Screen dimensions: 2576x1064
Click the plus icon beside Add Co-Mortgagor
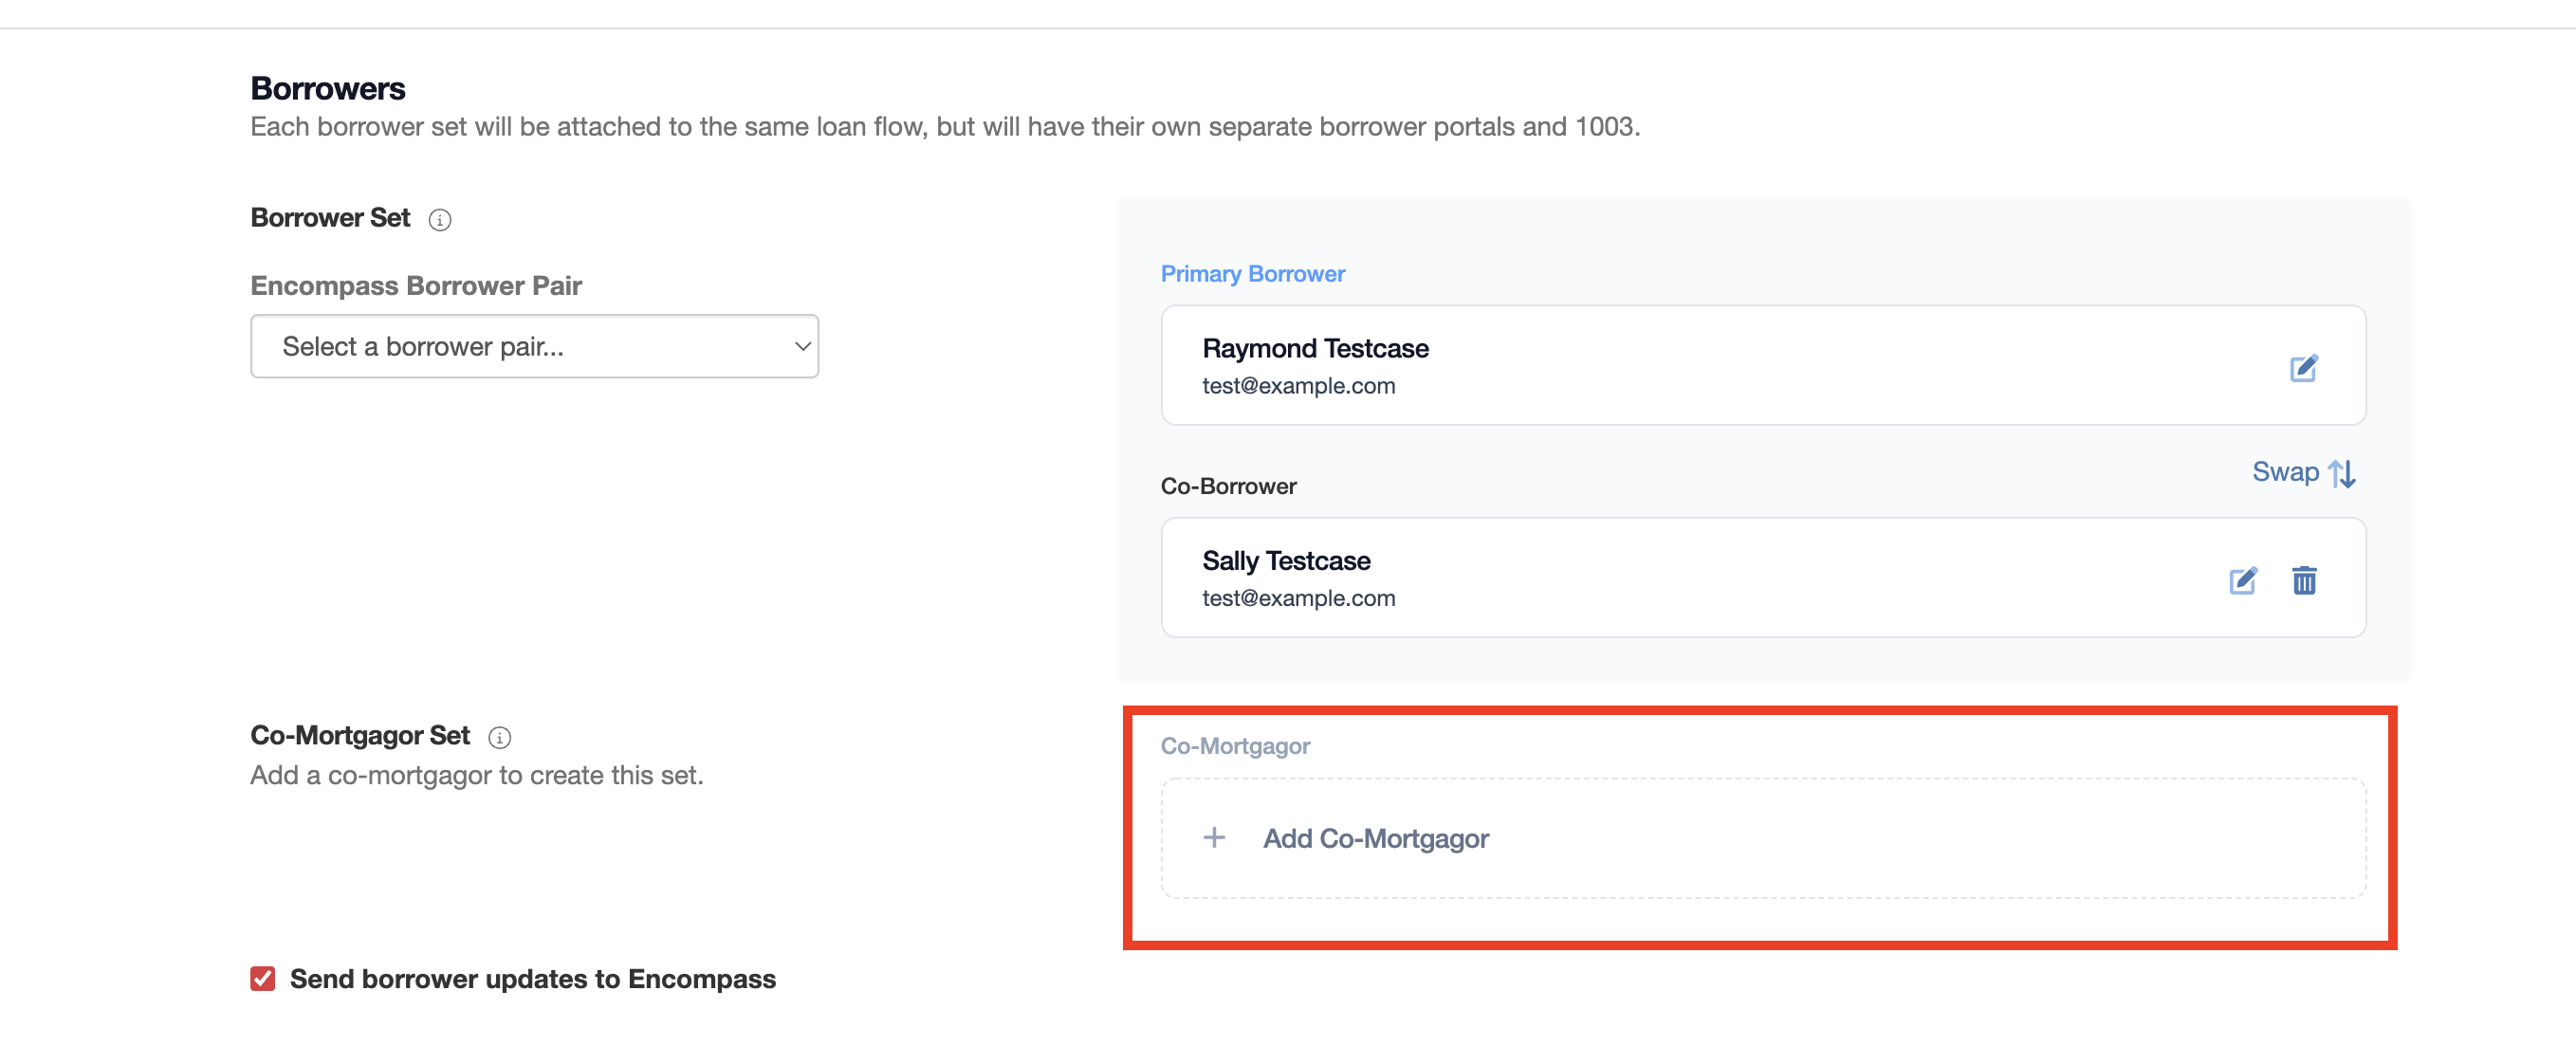coord(1213,837)
